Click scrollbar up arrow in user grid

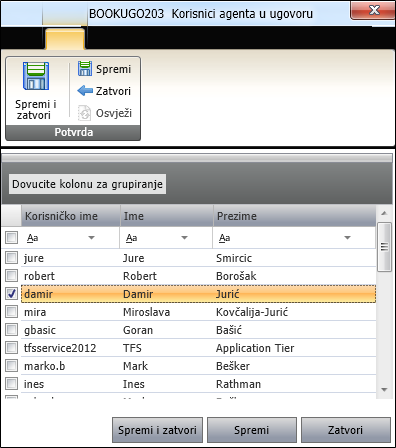[x=384, y=213]
